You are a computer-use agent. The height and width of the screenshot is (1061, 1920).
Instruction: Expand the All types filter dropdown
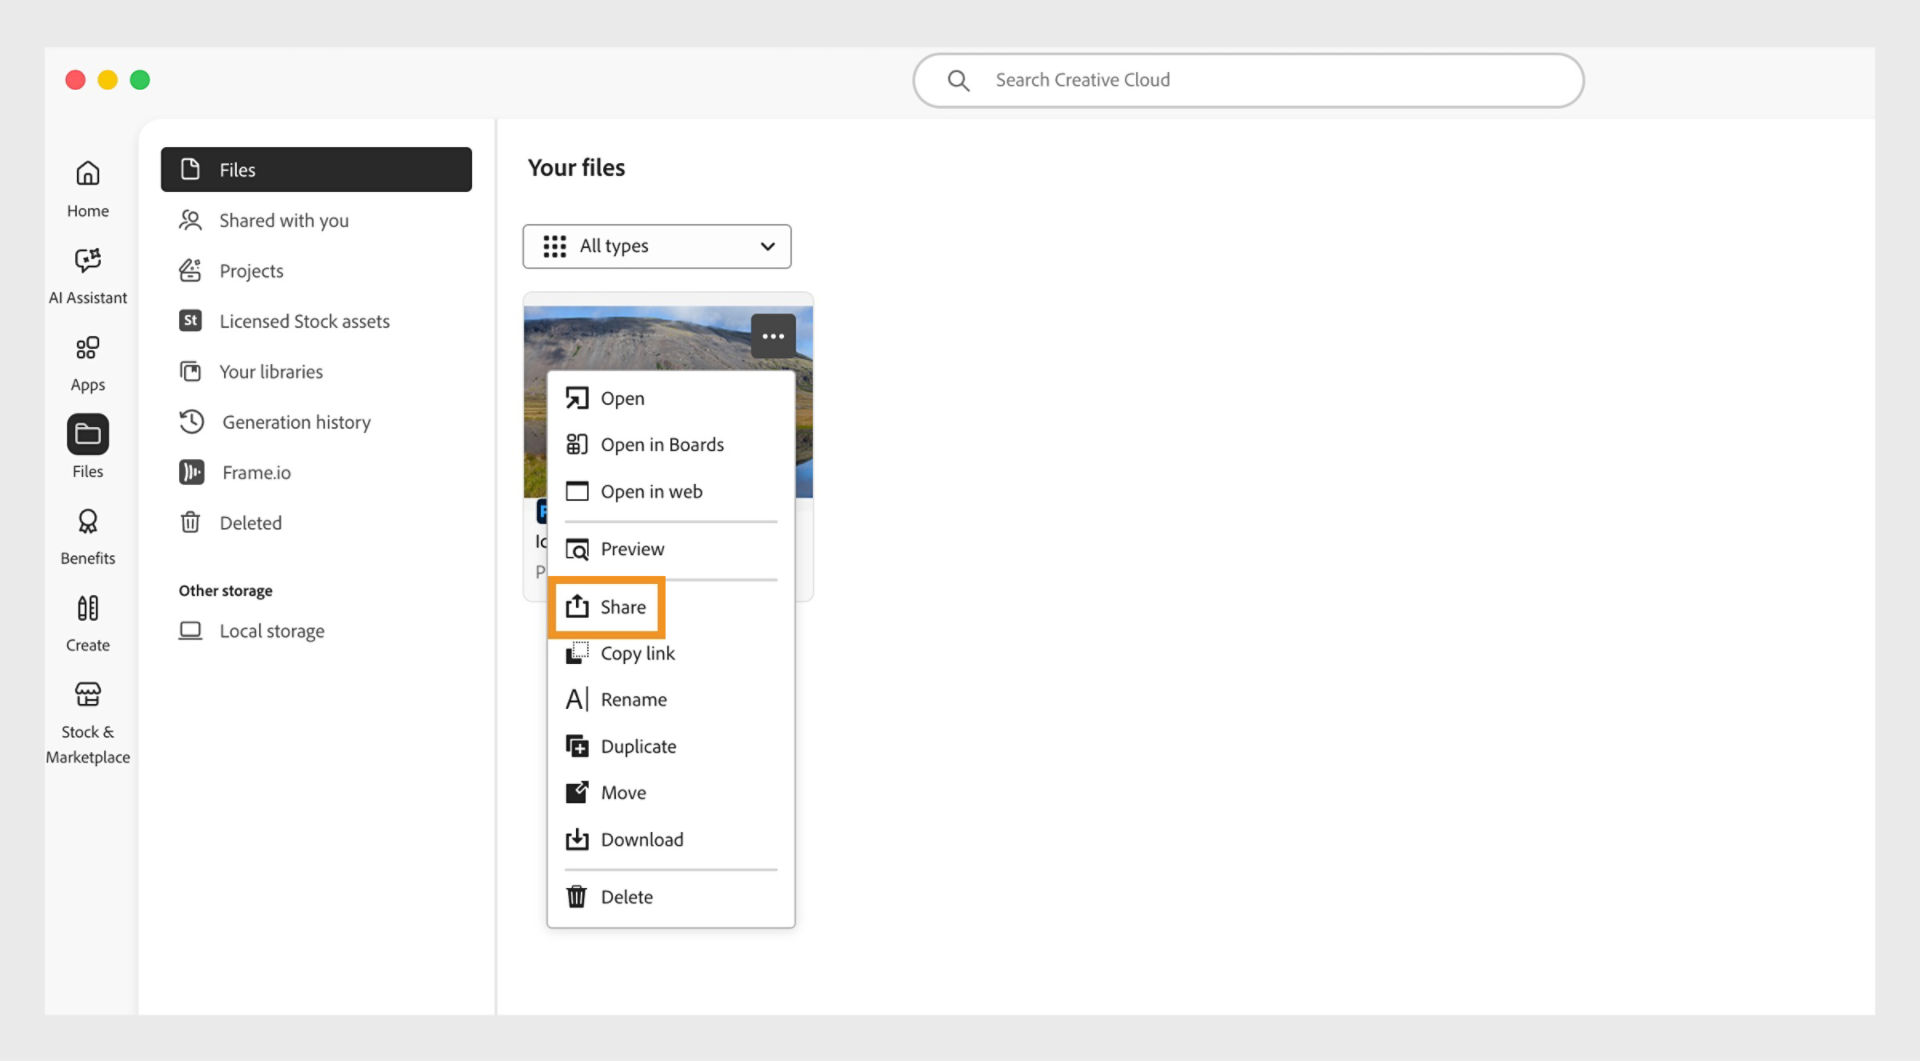(x=657, y=246)
